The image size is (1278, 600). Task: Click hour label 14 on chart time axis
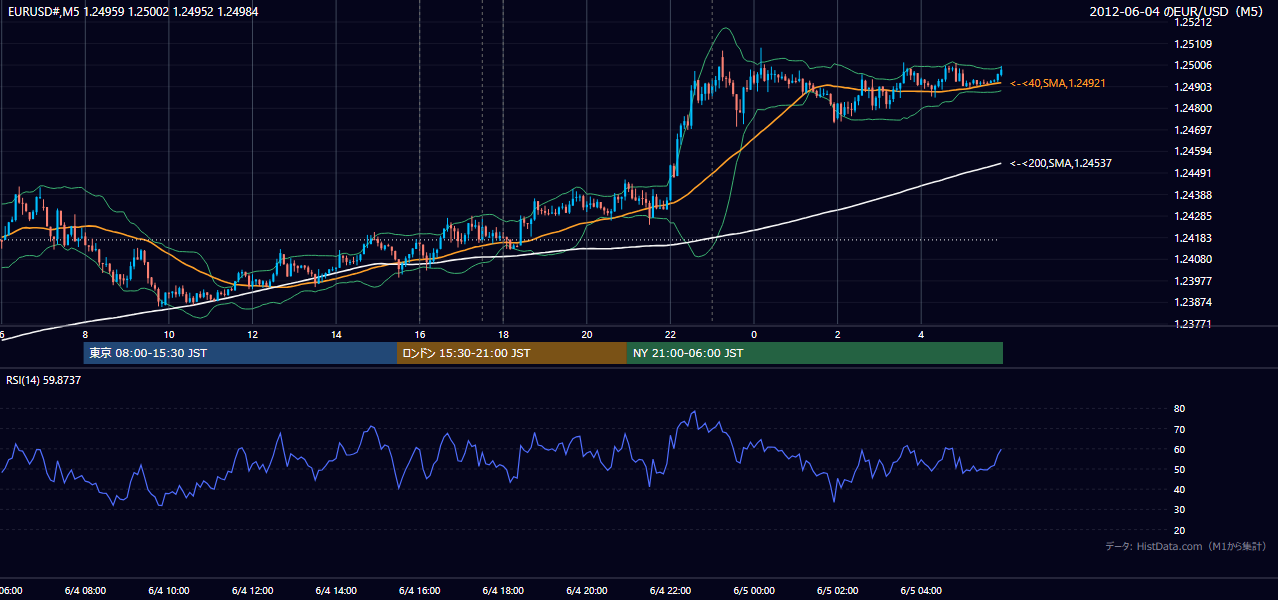pos(336,335)
